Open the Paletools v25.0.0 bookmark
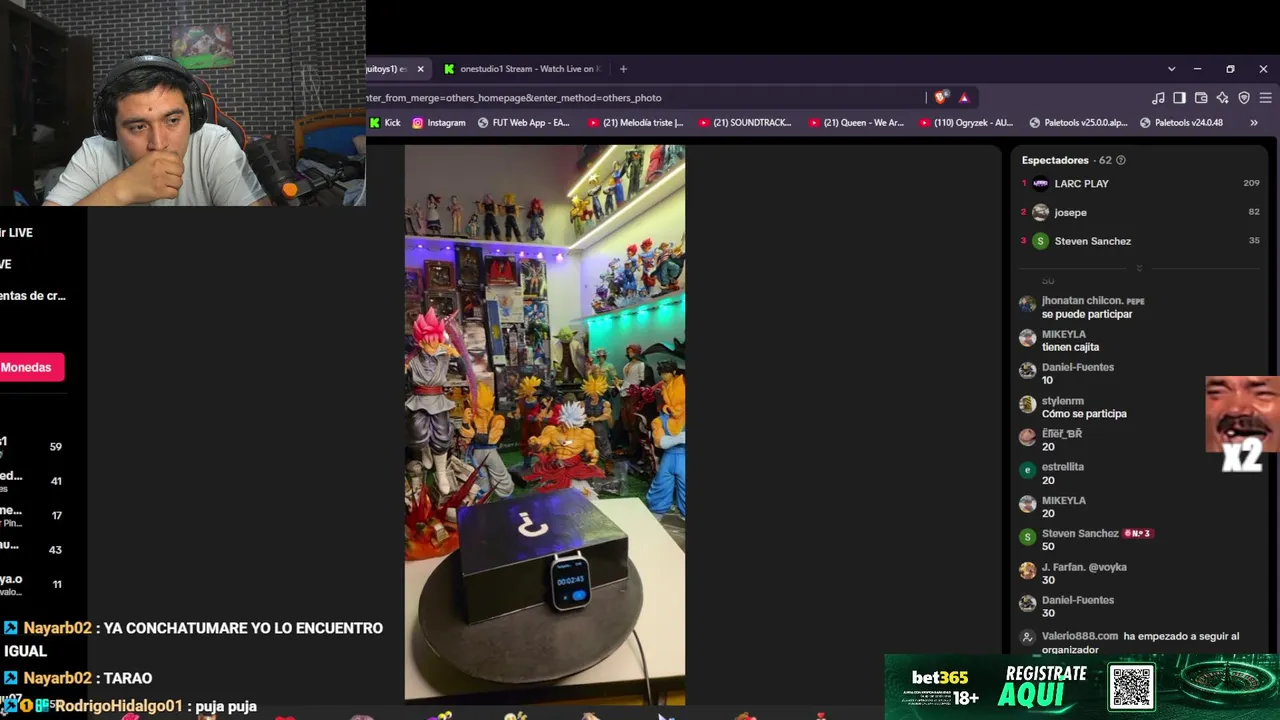 click(1078, 123)
